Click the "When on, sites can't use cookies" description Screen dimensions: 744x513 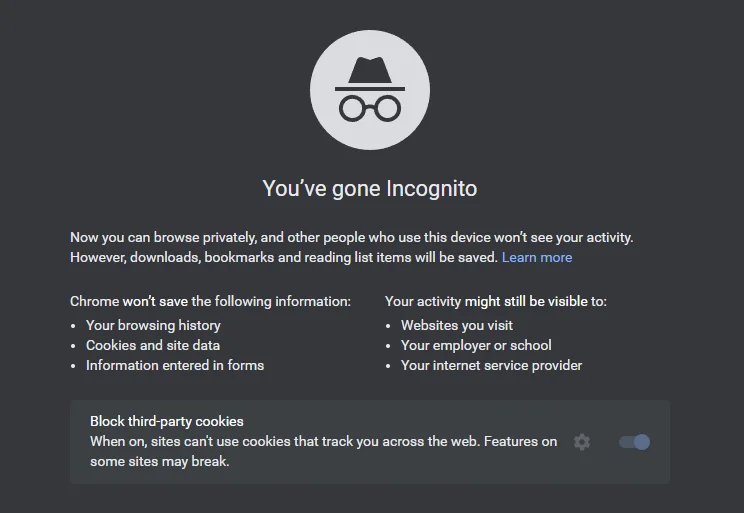[x=323, y=441]
